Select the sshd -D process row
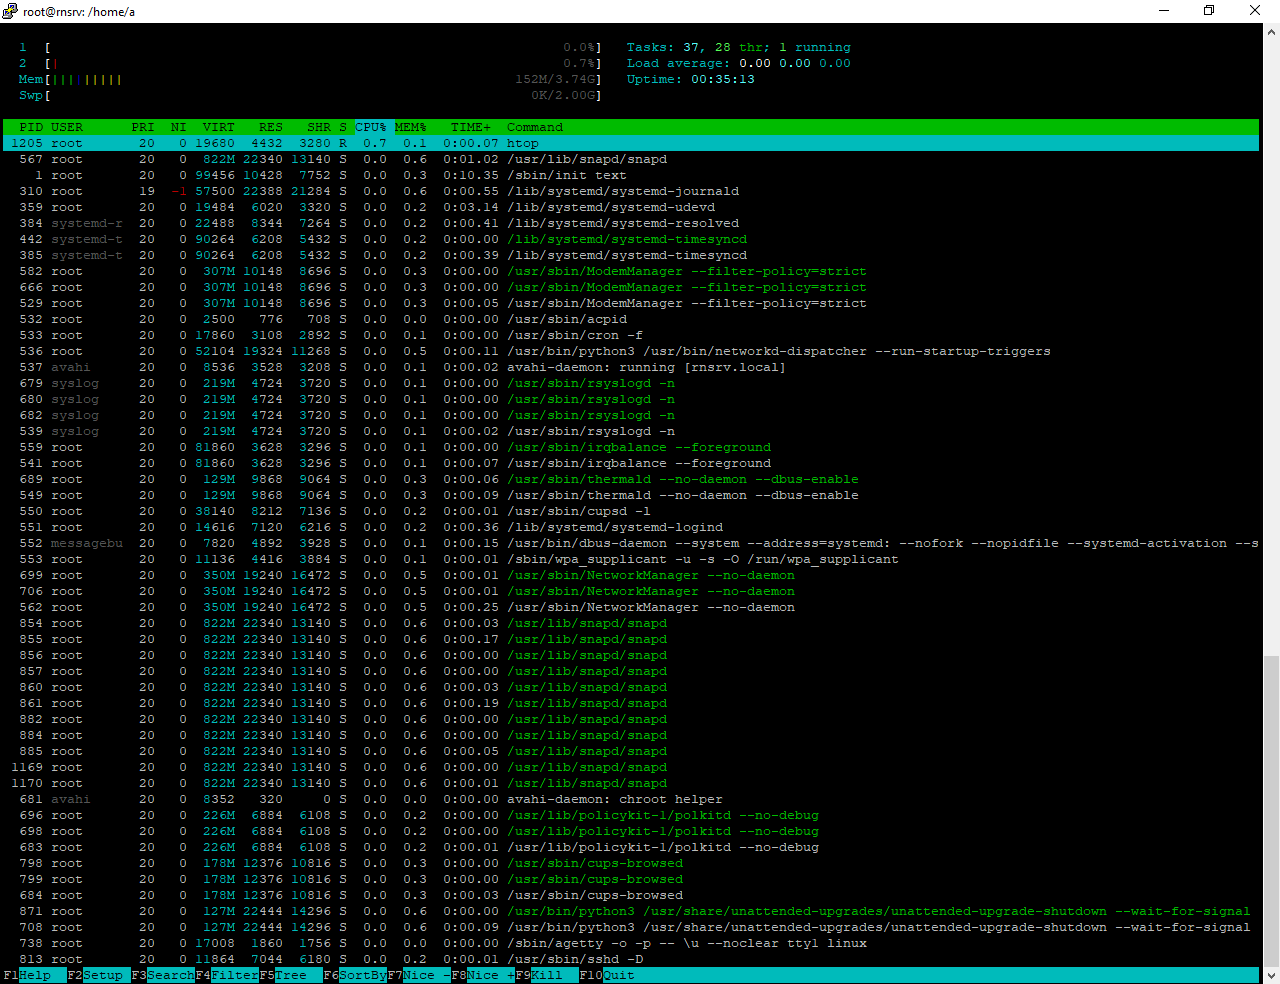 pyautogui.click(x=631, y=959)
